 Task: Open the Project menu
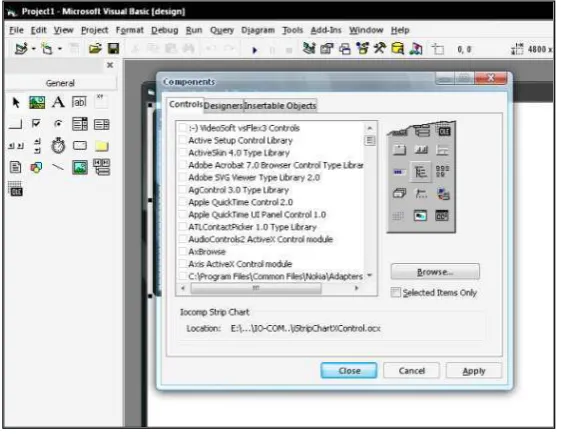[94, 30]
